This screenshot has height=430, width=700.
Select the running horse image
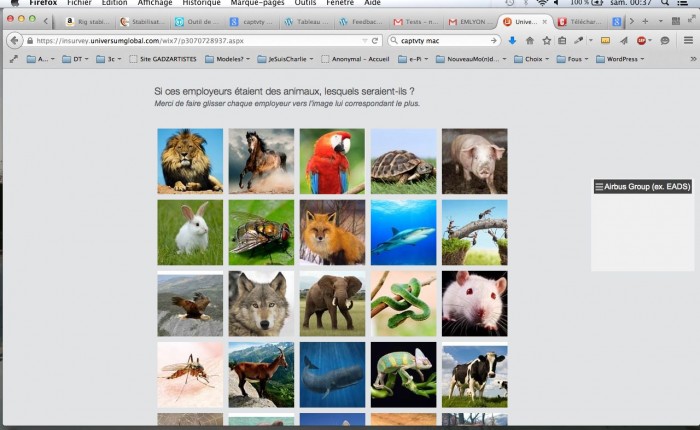261,161
